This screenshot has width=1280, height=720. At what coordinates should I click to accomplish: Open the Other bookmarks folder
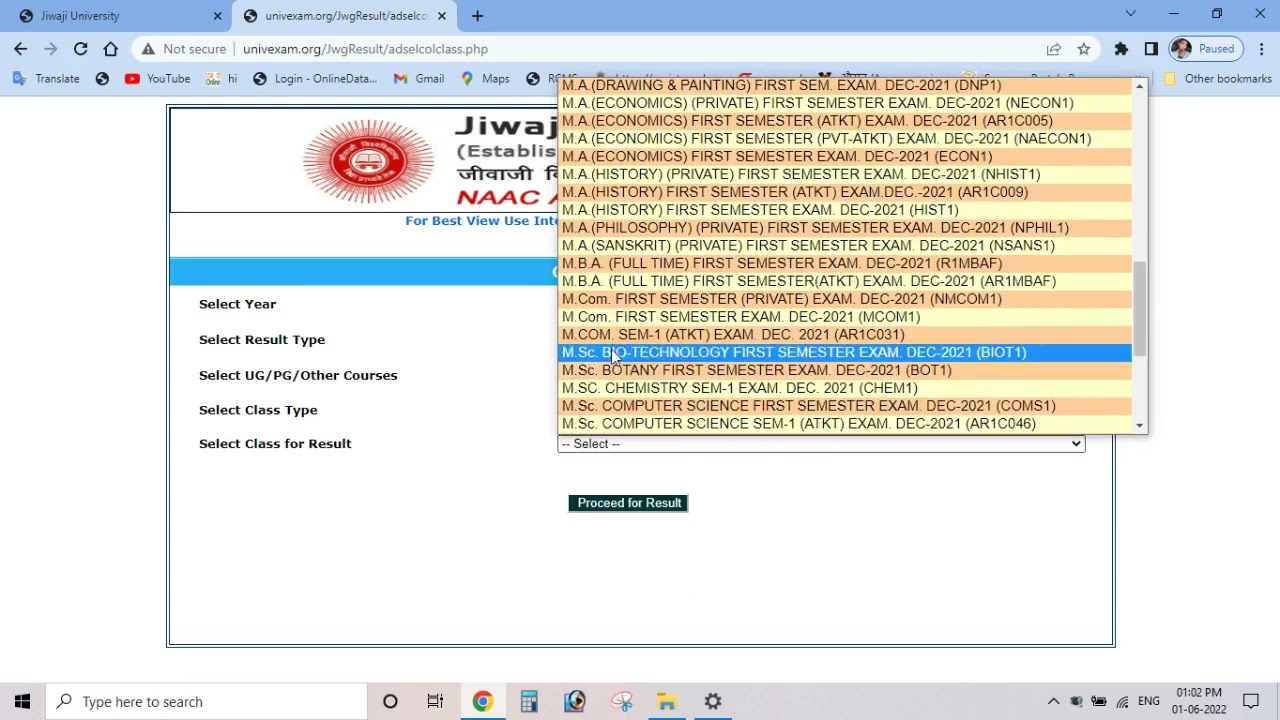point(1217,78)
